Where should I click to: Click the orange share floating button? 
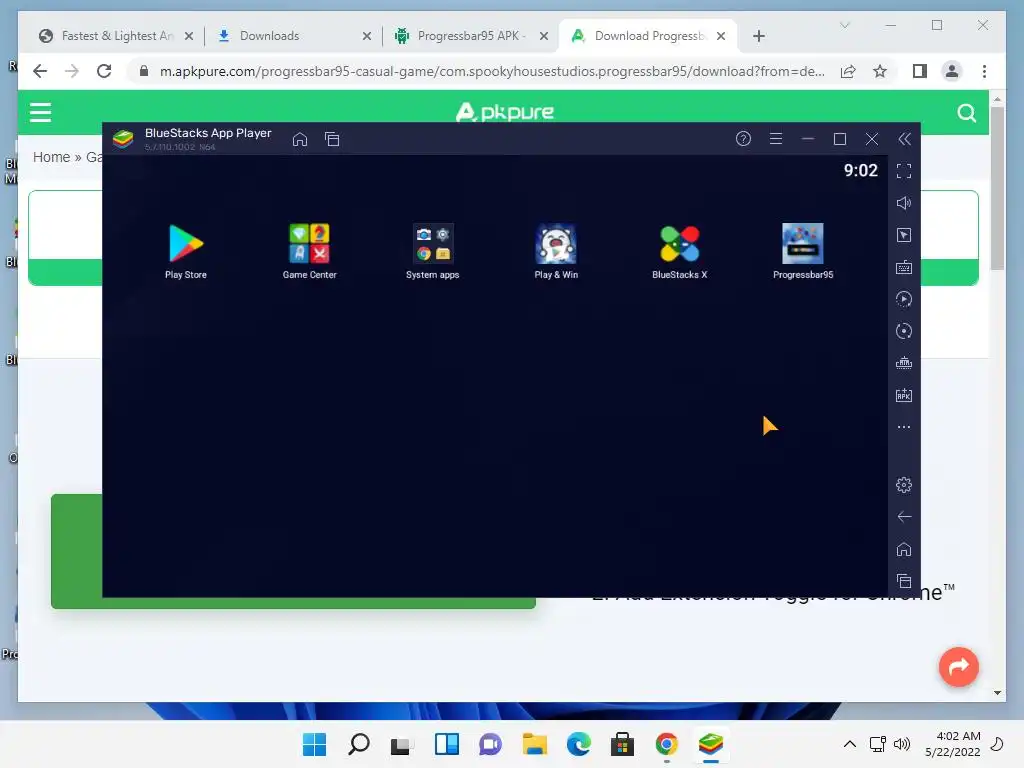958,667
